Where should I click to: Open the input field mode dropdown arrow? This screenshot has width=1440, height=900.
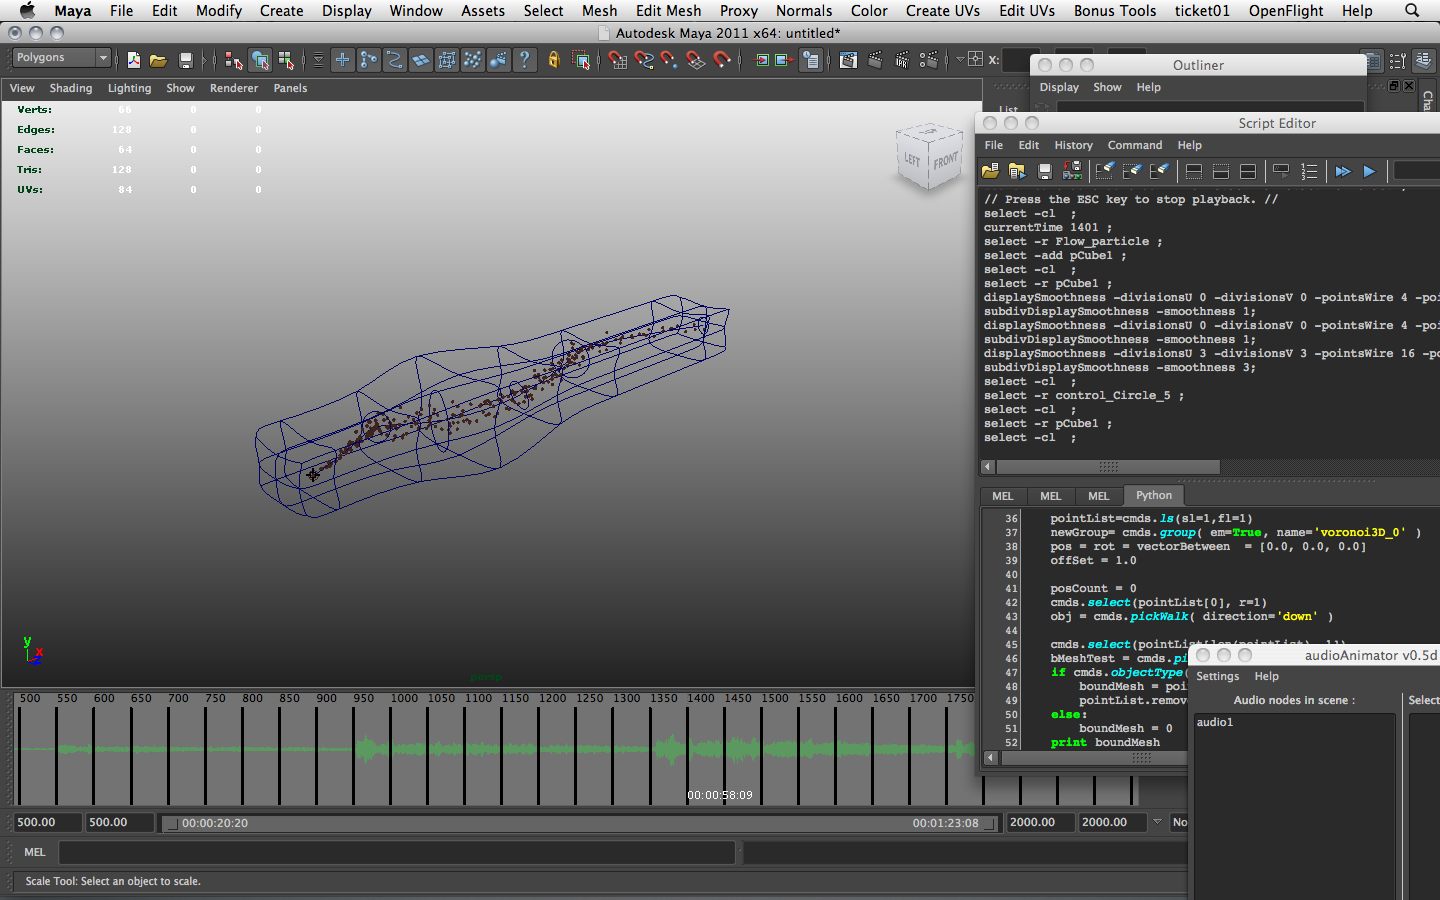pos(960,60)
